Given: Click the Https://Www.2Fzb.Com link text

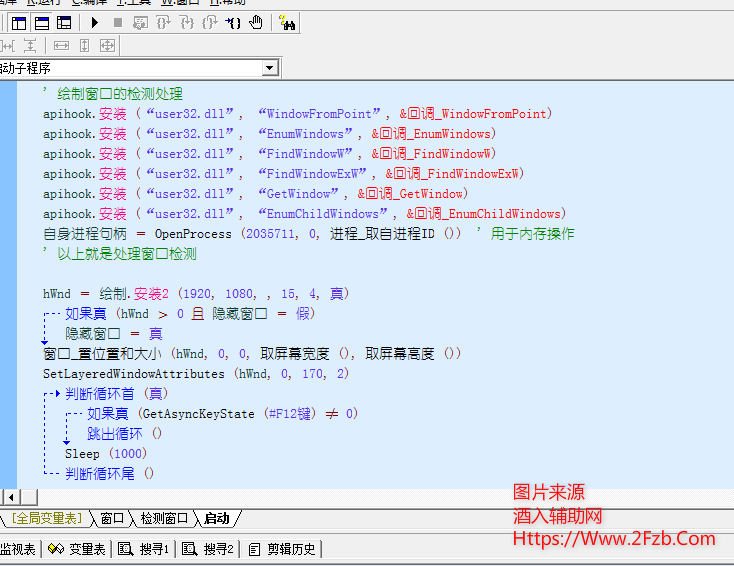Looking at the screenshot, I should pyautogui.click(x=614, y=539).
